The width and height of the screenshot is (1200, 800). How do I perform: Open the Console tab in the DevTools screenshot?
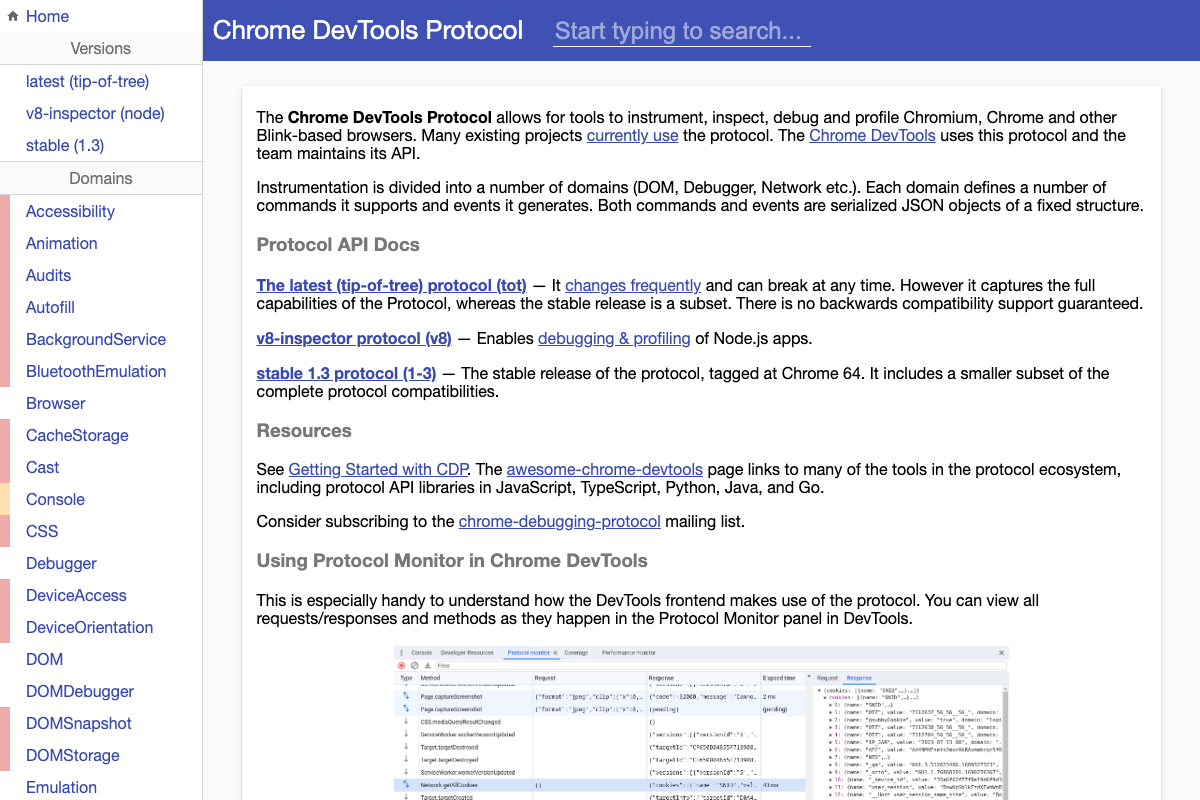[420, 653]
